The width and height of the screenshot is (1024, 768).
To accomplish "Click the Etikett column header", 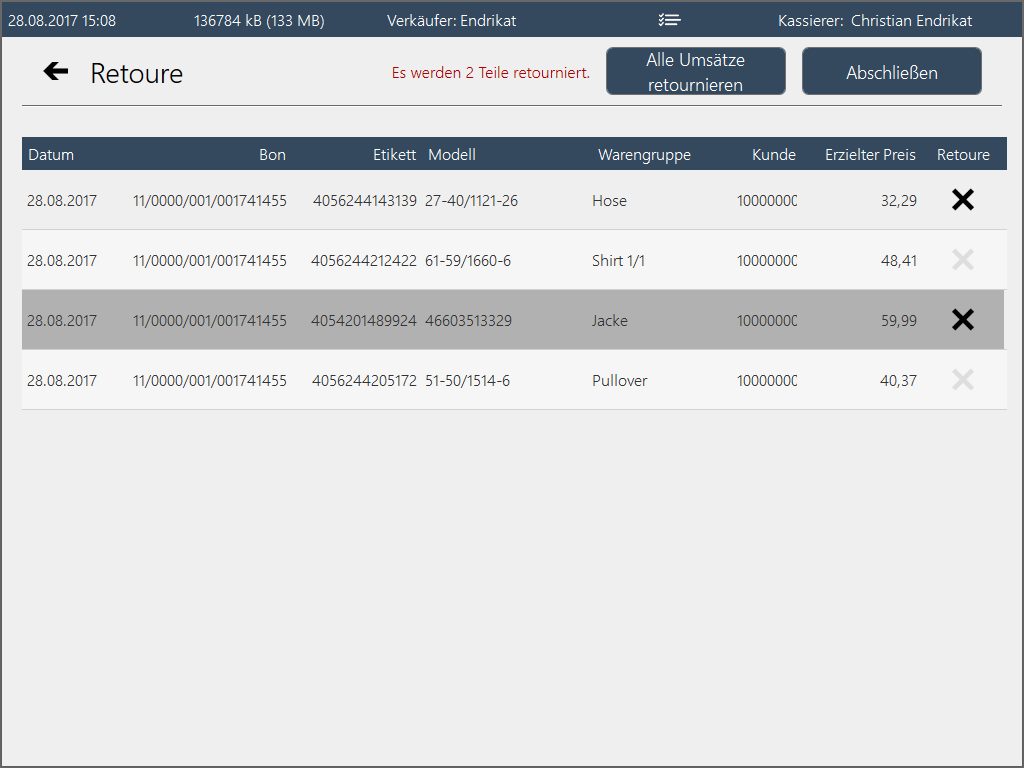I will pyautogui.click(x=394, y=155).
